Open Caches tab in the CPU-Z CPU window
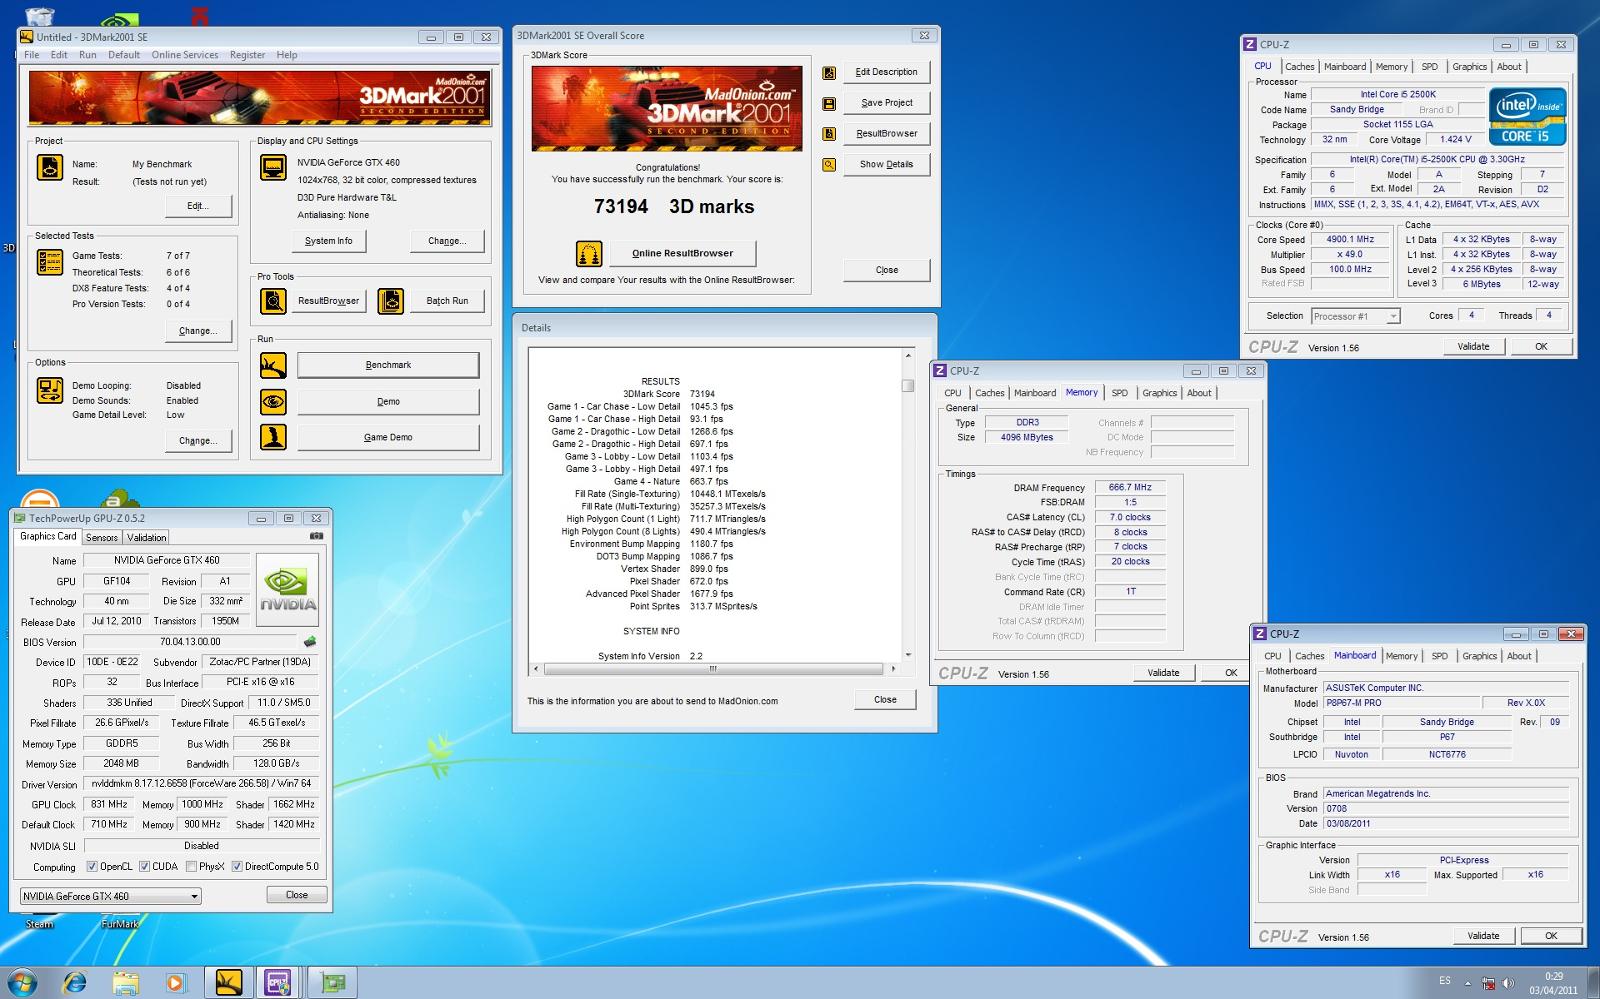This screenshot has height=999, width=1600. click(x=1299, y=67)
